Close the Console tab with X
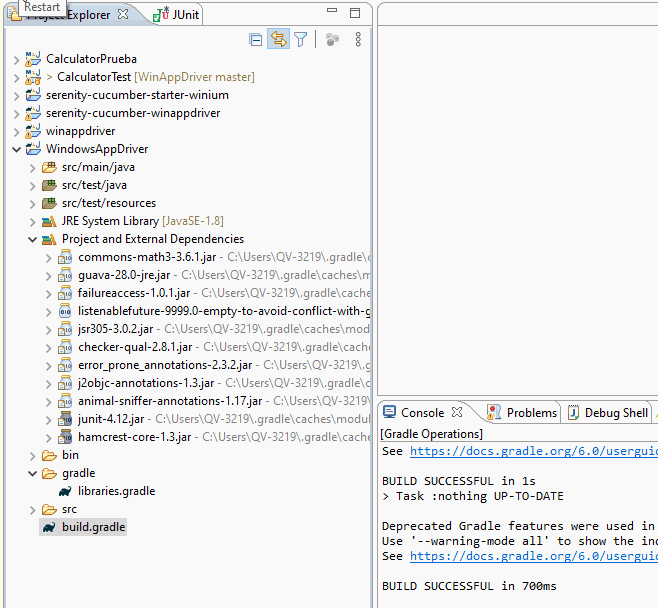Viewport: 658px width, 608px height. [457, 412]
